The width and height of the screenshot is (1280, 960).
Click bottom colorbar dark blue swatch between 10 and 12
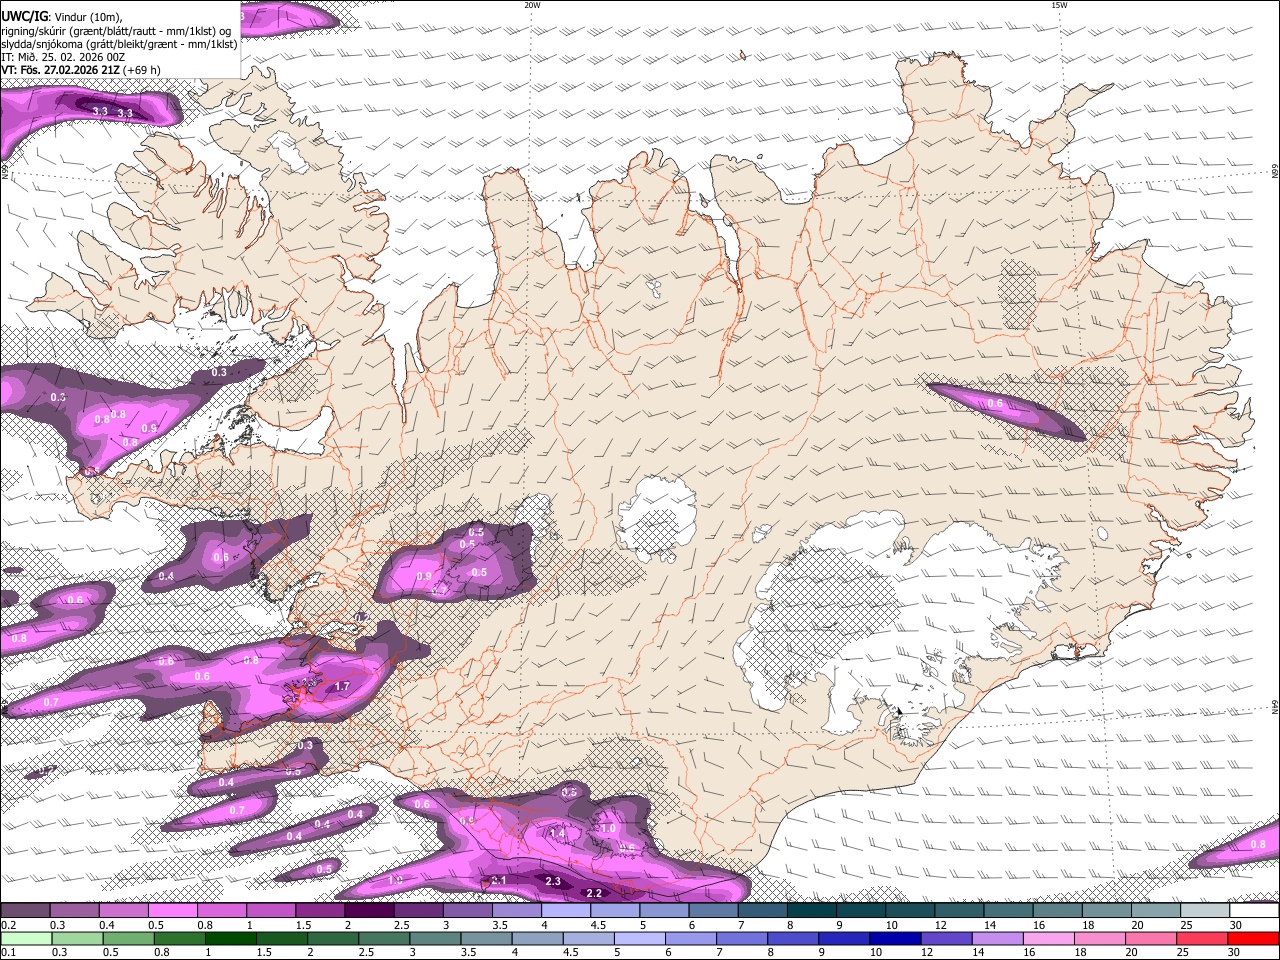pyautogui.click(x=897, y=938)
